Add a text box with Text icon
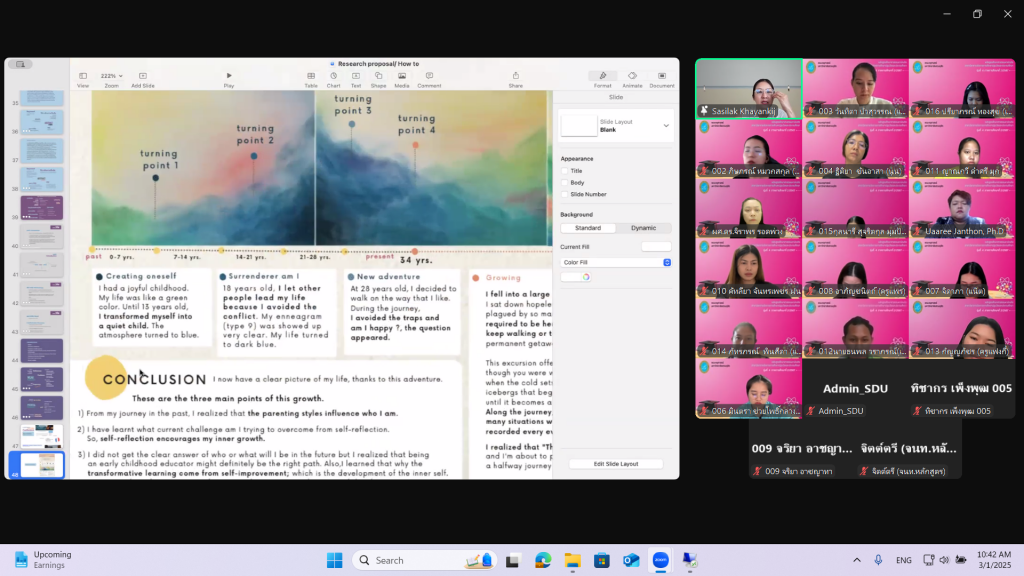1024x576 pixels. click(x=356, y=76)
